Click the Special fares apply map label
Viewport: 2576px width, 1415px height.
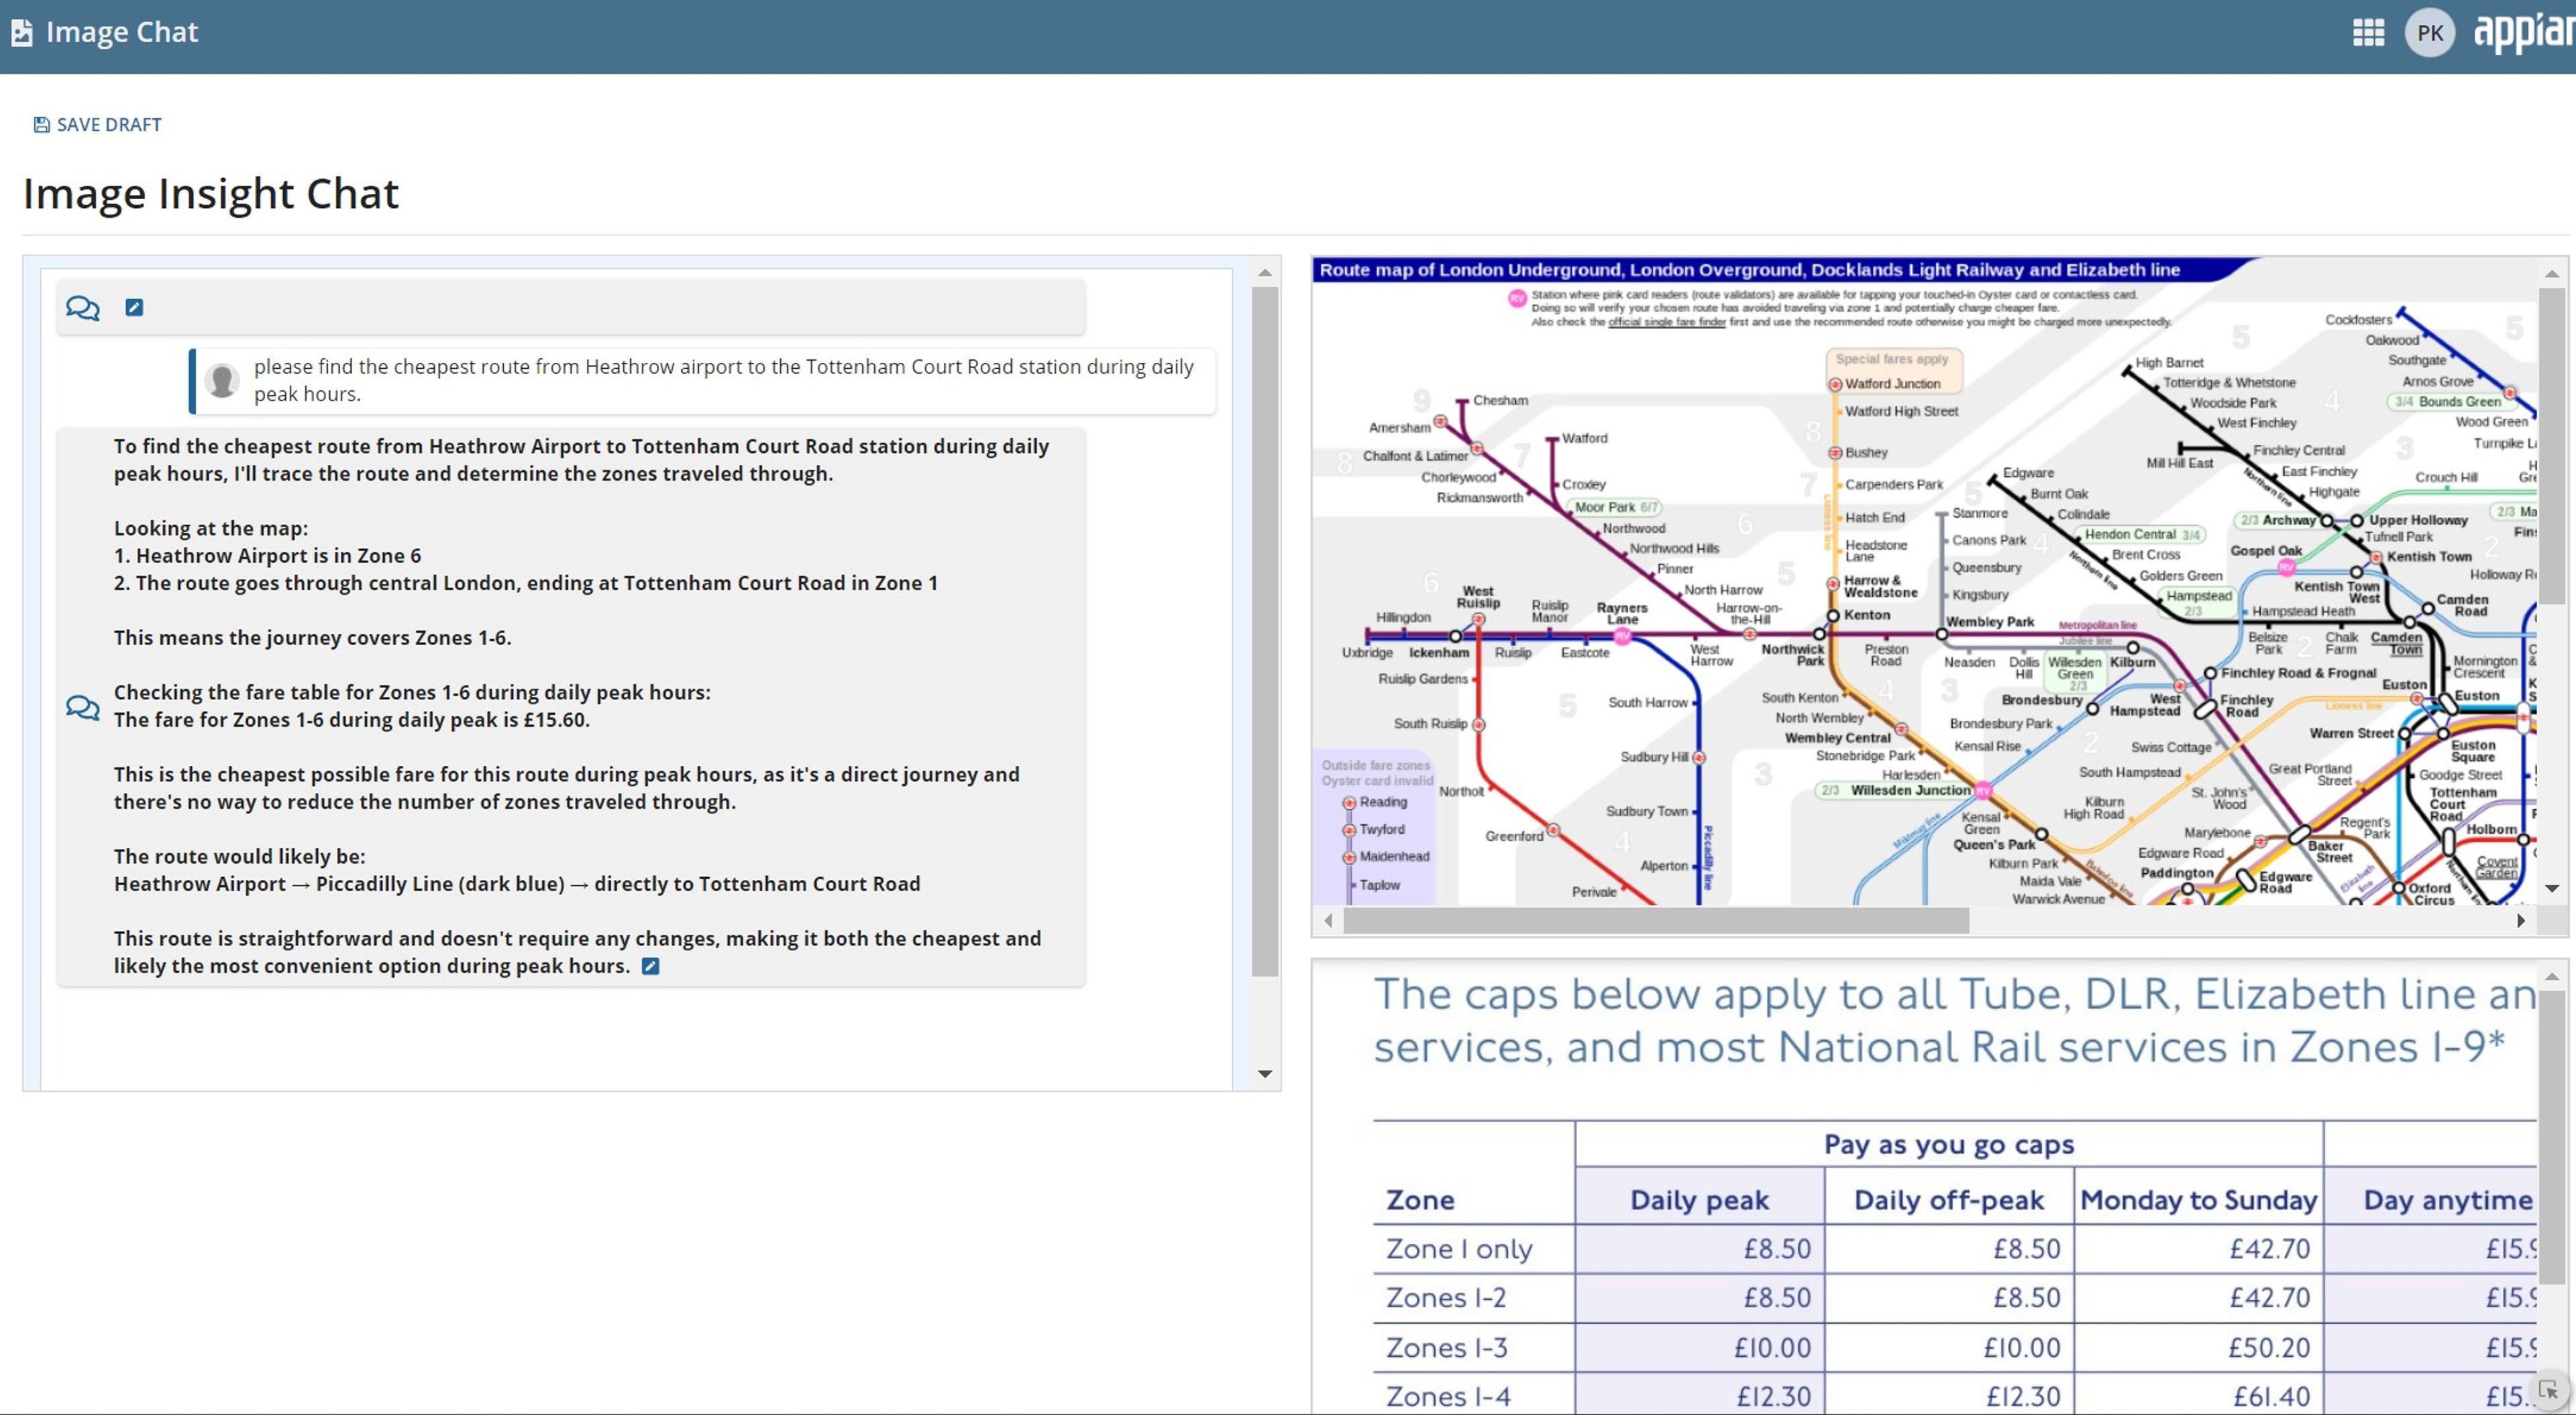(x=1892, y=359)
